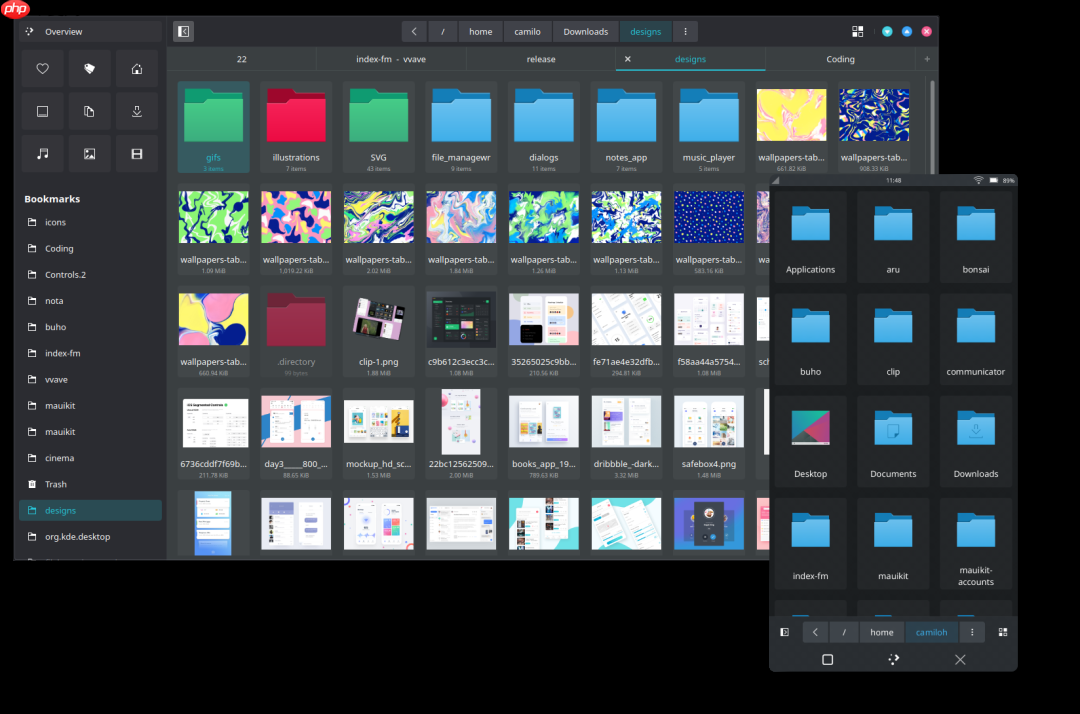This screenshot has width=1080, height=714.
Task: Open mobile path bar three-dot menu
Action: [971, 632]
